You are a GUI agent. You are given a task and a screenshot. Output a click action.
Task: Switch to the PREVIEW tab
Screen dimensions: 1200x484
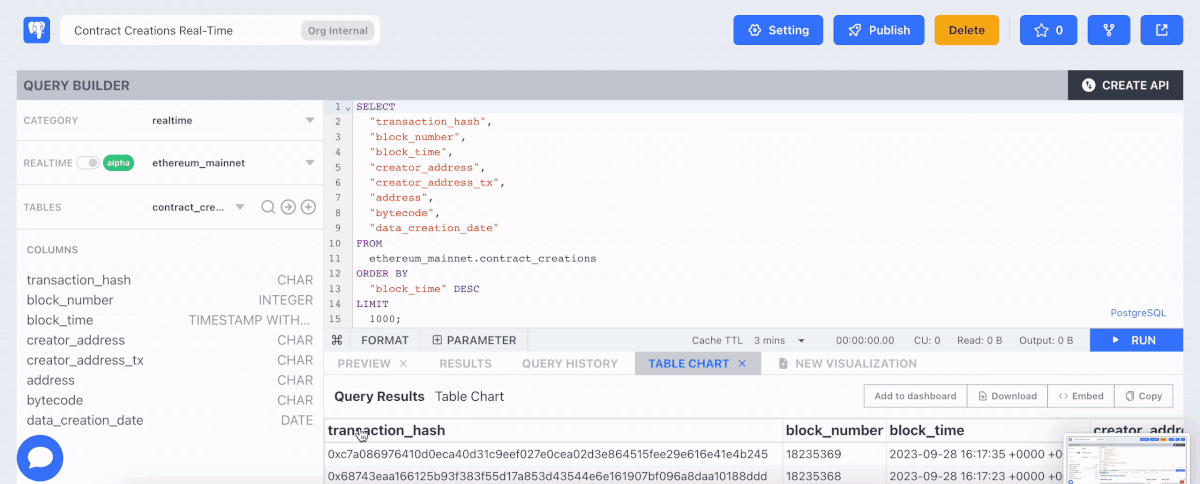pos(363,363)
